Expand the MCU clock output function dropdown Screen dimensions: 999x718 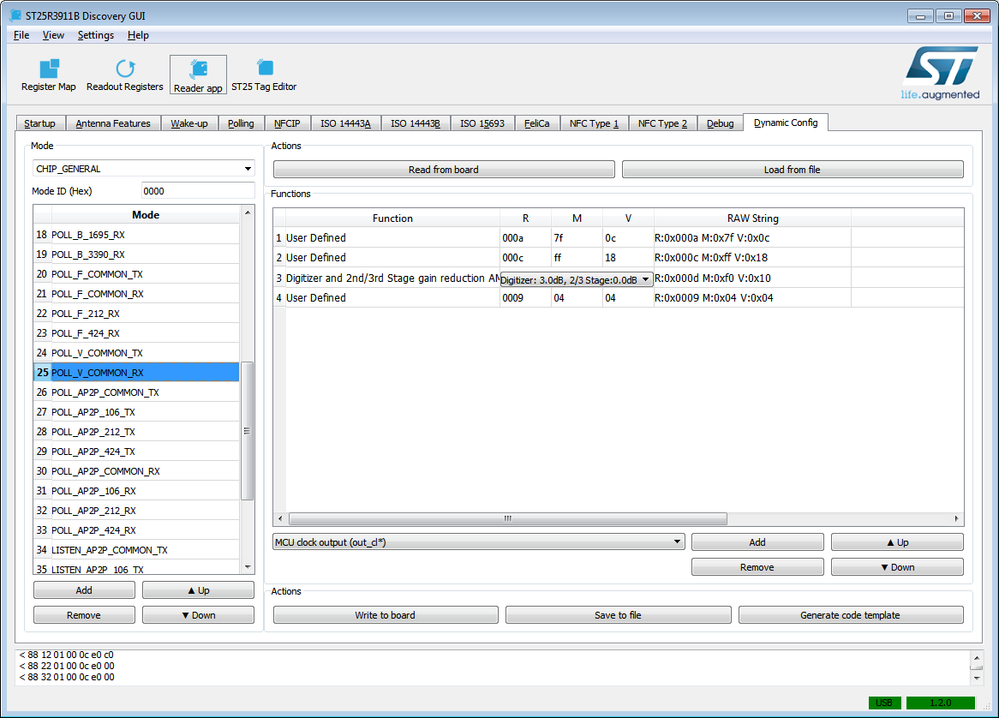tap(478, 542)
